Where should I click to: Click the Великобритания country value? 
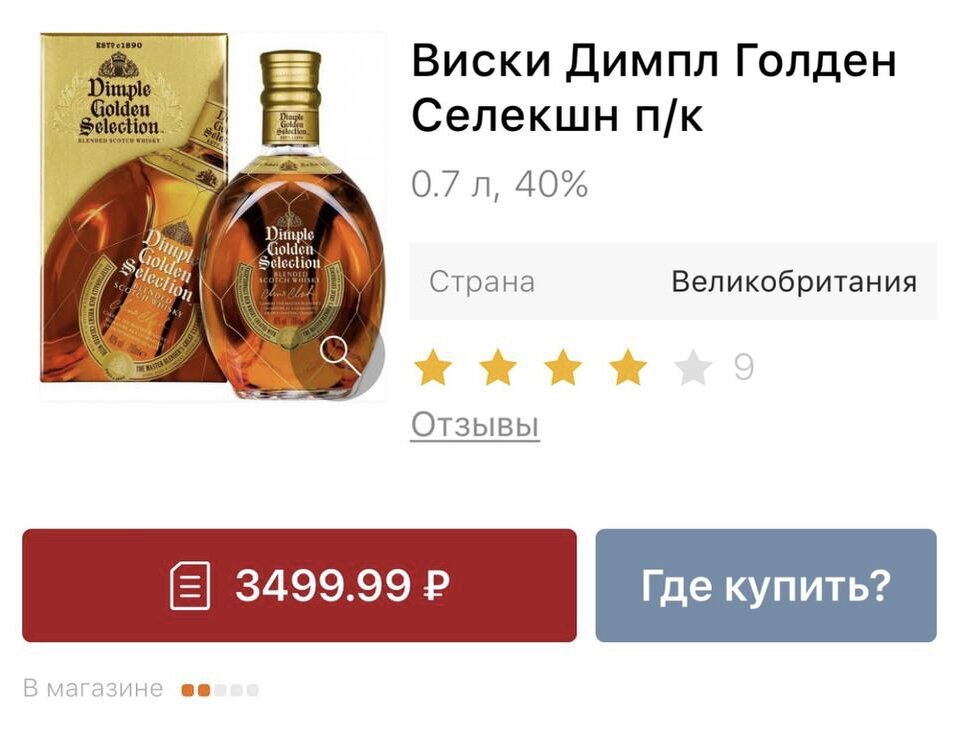pos(794,282)
